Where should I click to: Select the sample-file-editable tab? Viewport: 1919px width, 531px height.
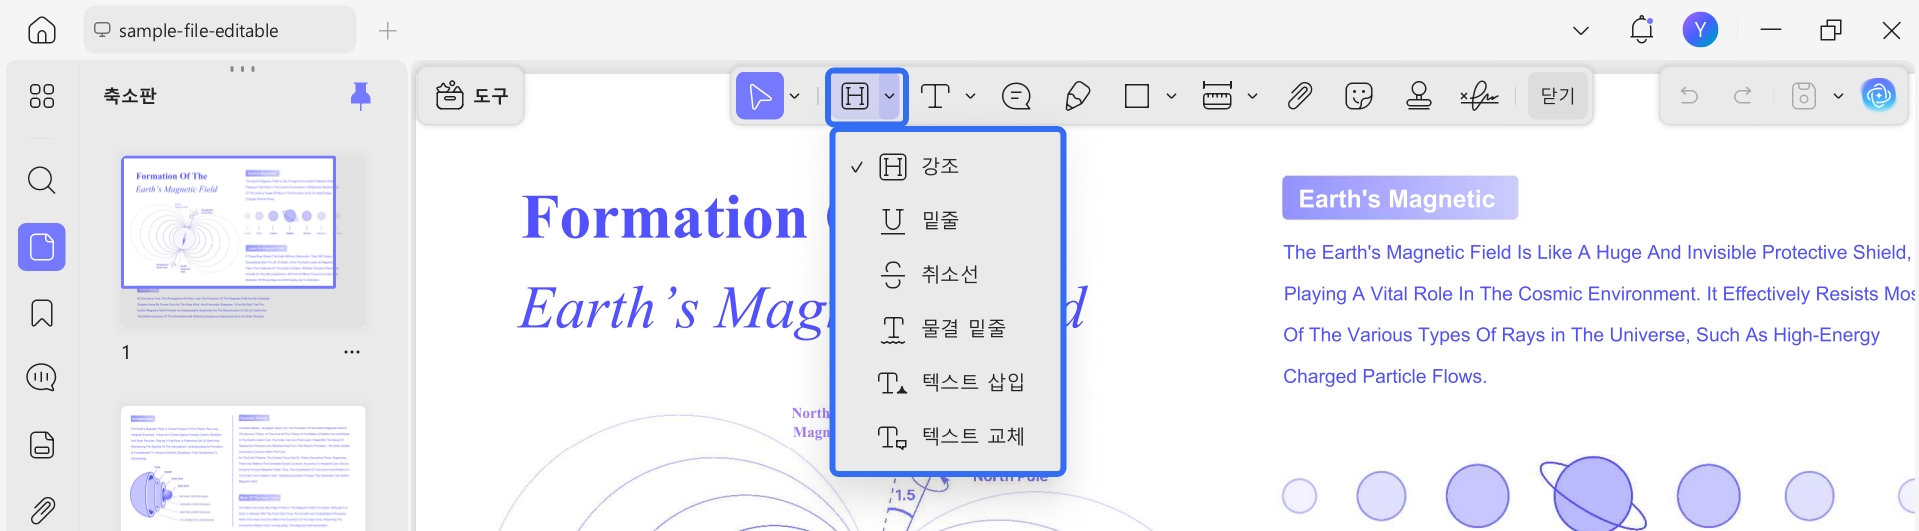click(220, 30)
